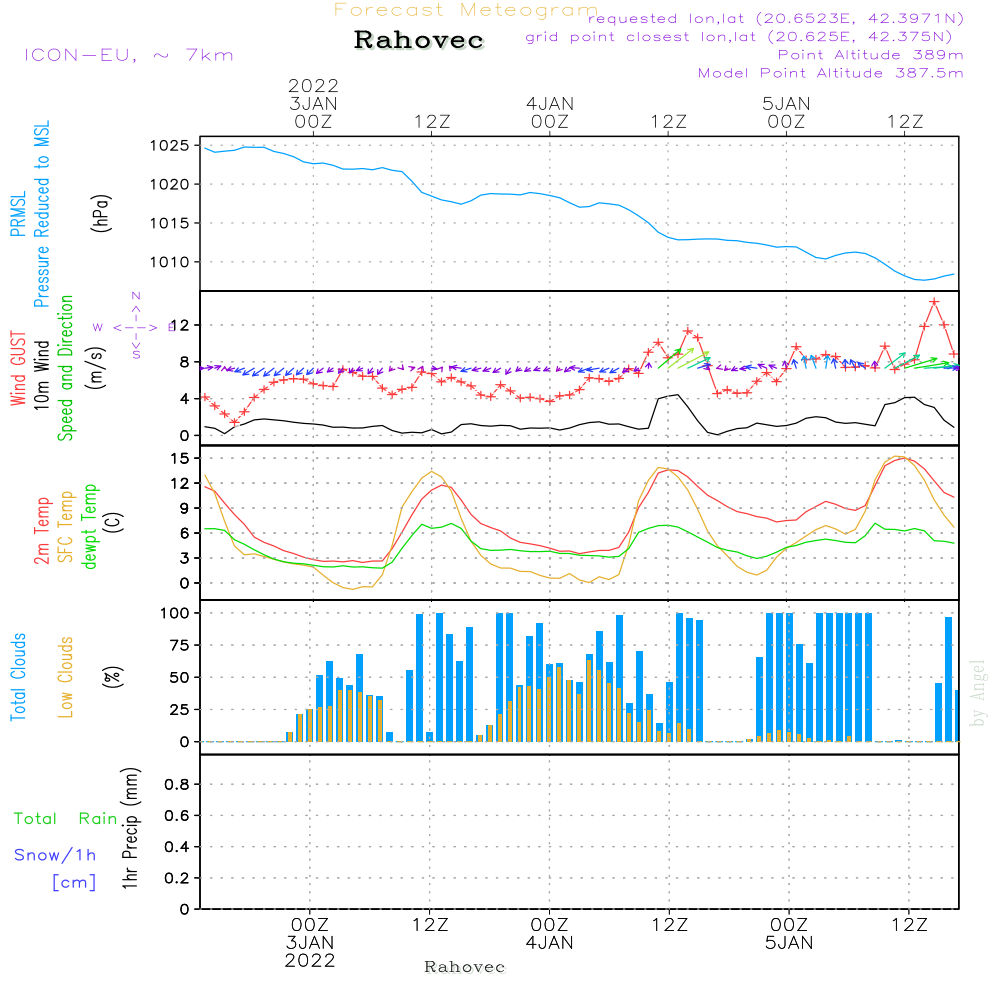Click the green 'Speed and Direction' legend label
Screen dimensions: 1000x1000
(x=65, y=368)
